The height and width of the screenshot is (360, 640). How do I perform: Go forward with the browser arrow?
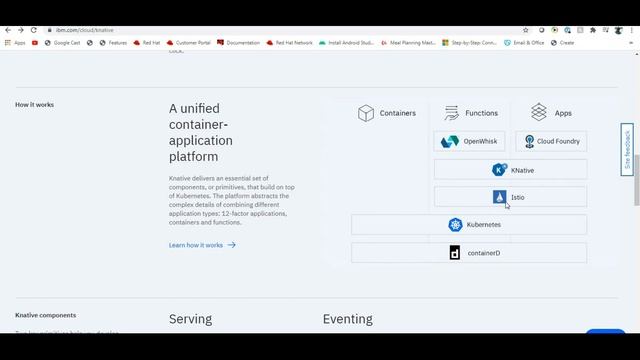coord(21,30)
